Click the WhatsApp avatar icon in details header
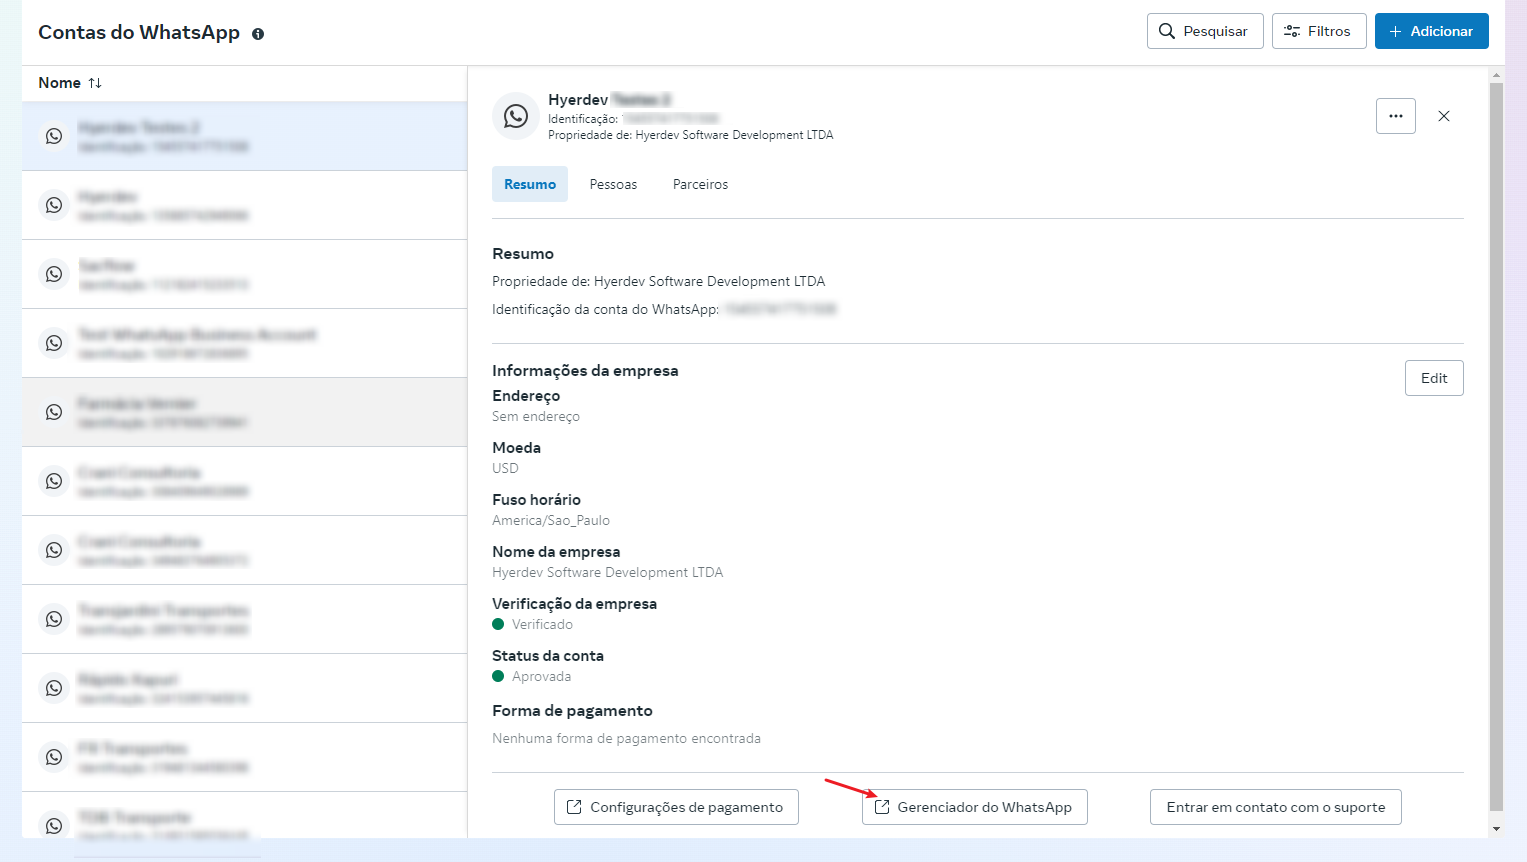Image resolution: width=1527 pixels, height=862 pixels. click(516, 116)
